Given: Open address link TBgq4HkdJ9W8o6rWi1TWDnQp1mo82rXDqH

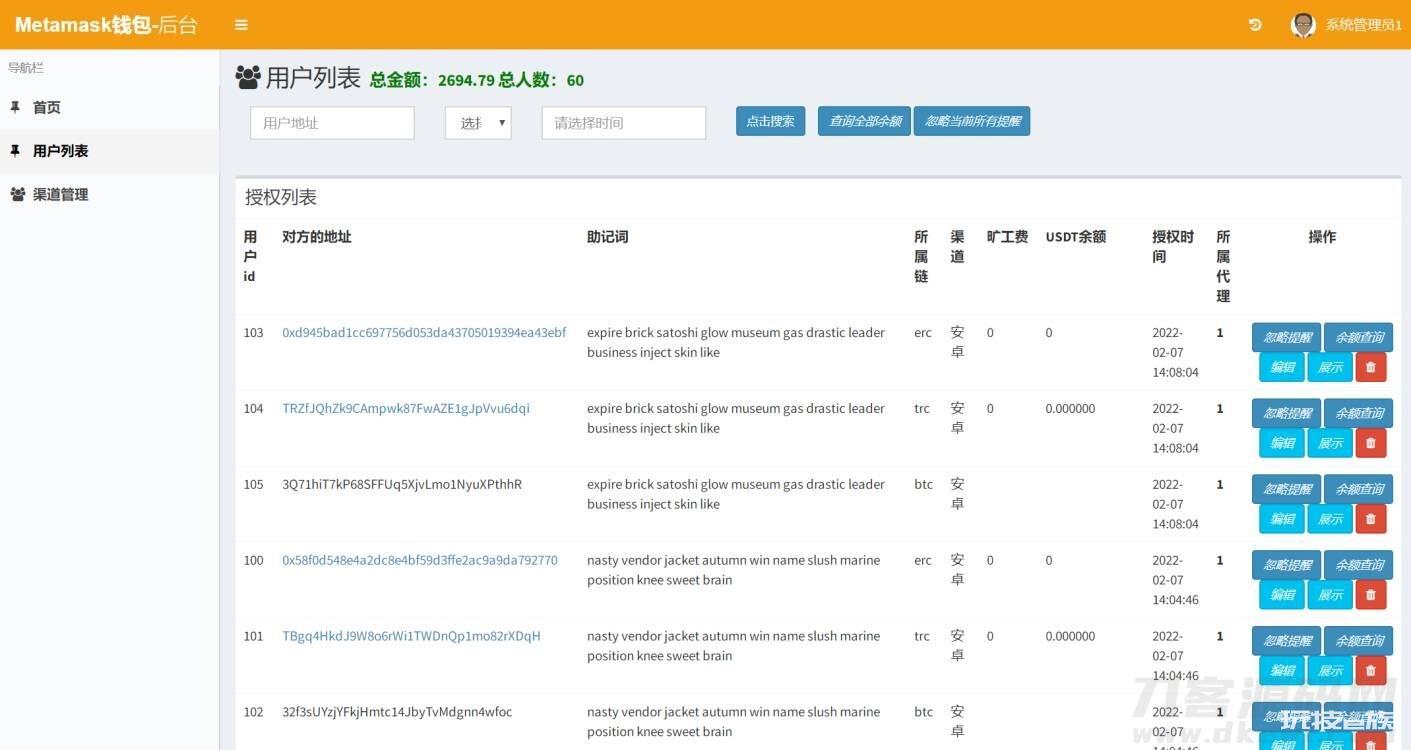Looking at the screenshot, I should click(x=411, y=636).
